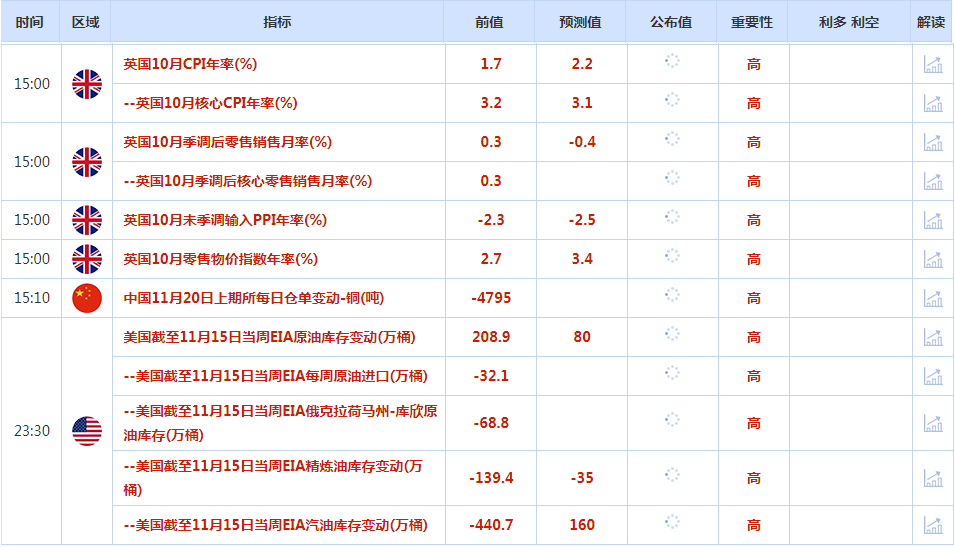Click the UK flag beside 英国10月CPI年率
954x547 pixels.
[x=87, y=84]
